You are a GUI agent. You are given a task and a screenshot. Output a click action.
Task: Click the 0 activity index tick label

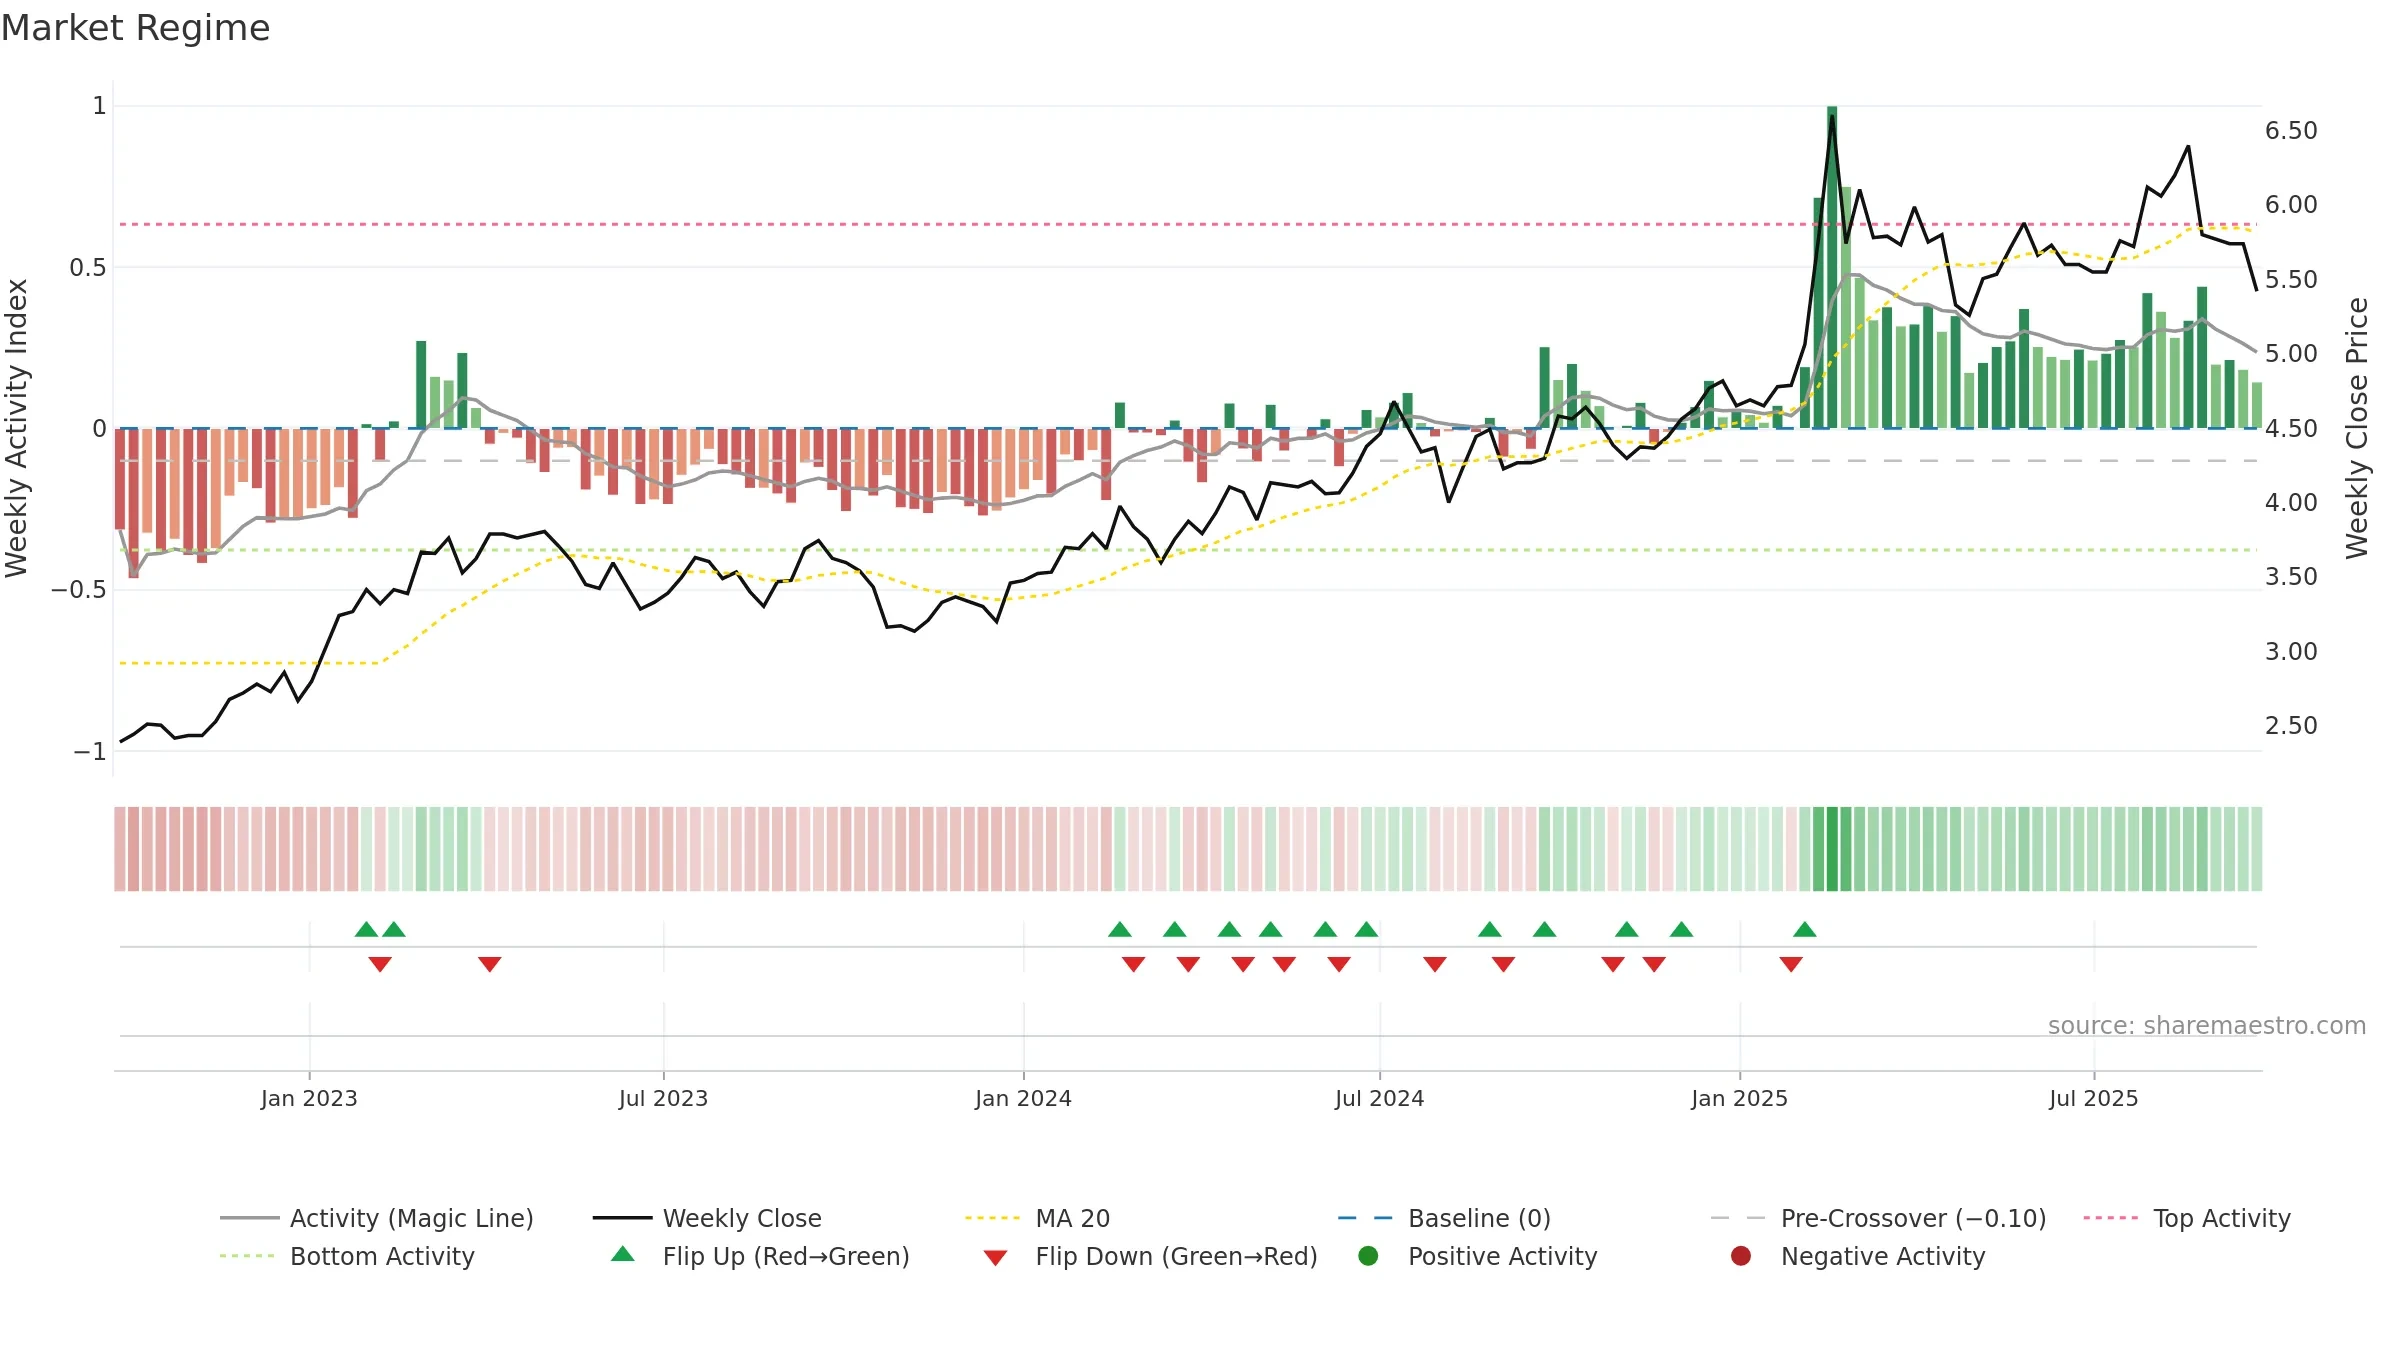99,428
